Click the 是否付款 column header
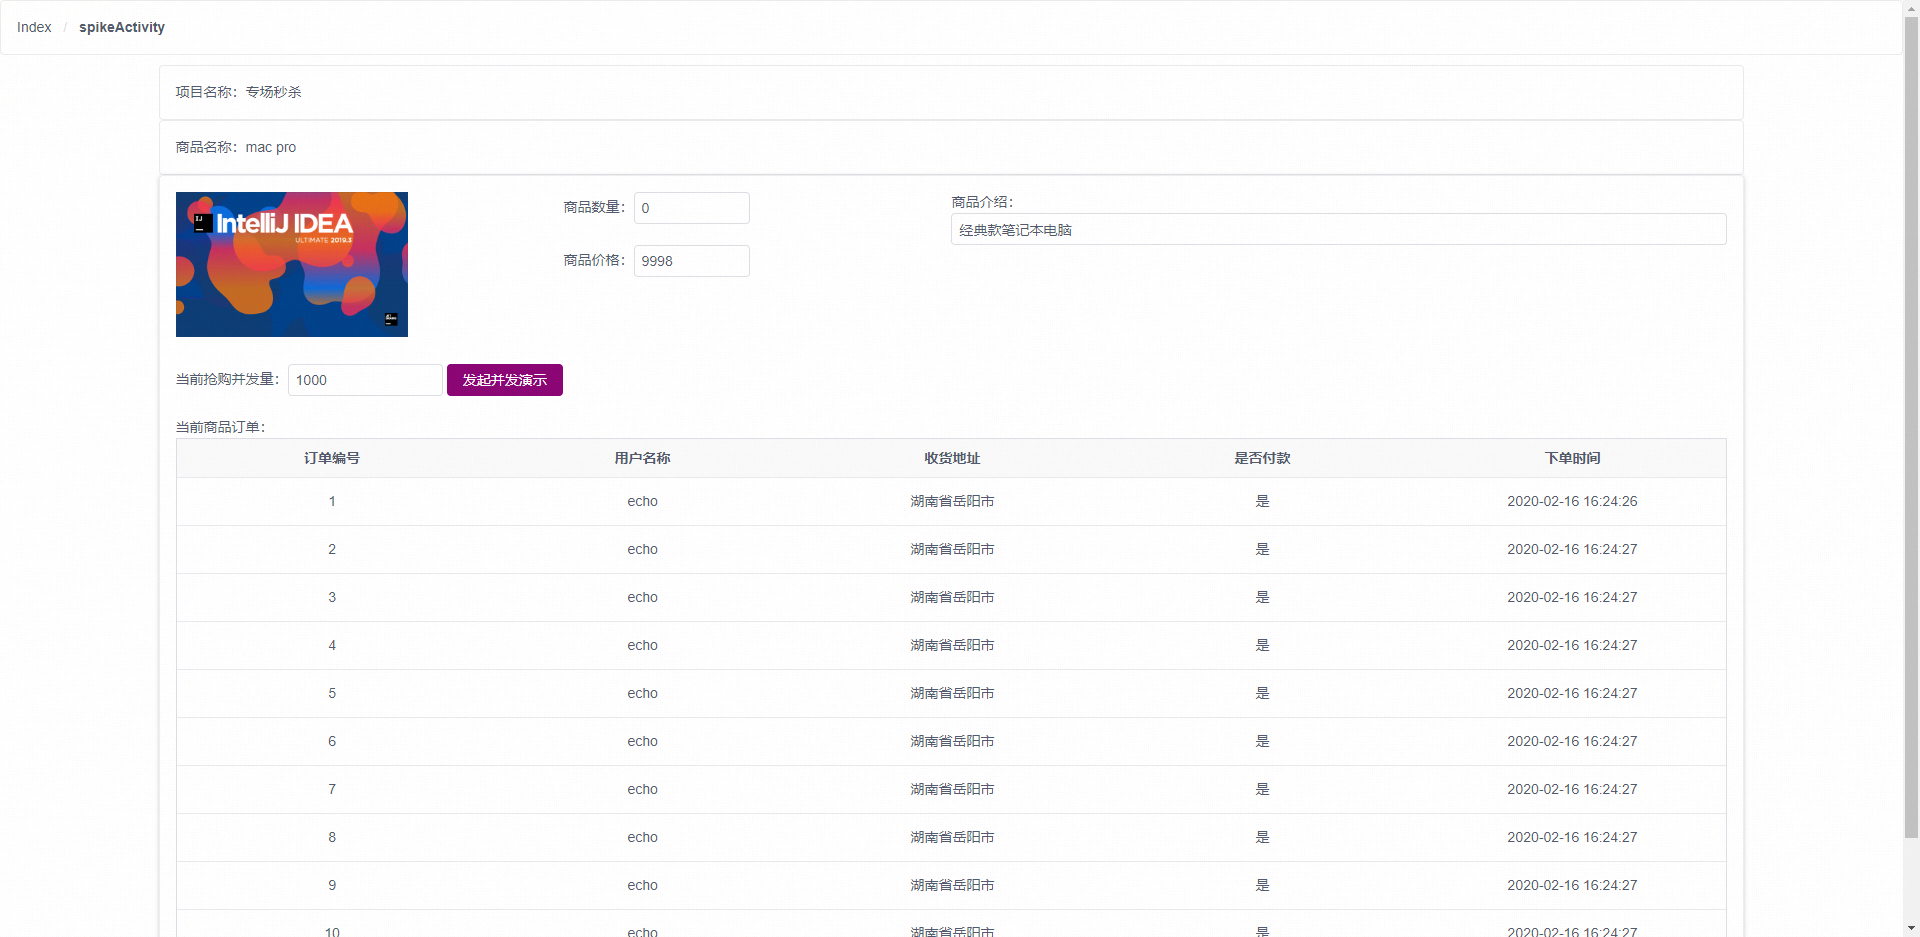1920x937 pixels. click(1262, 458)
